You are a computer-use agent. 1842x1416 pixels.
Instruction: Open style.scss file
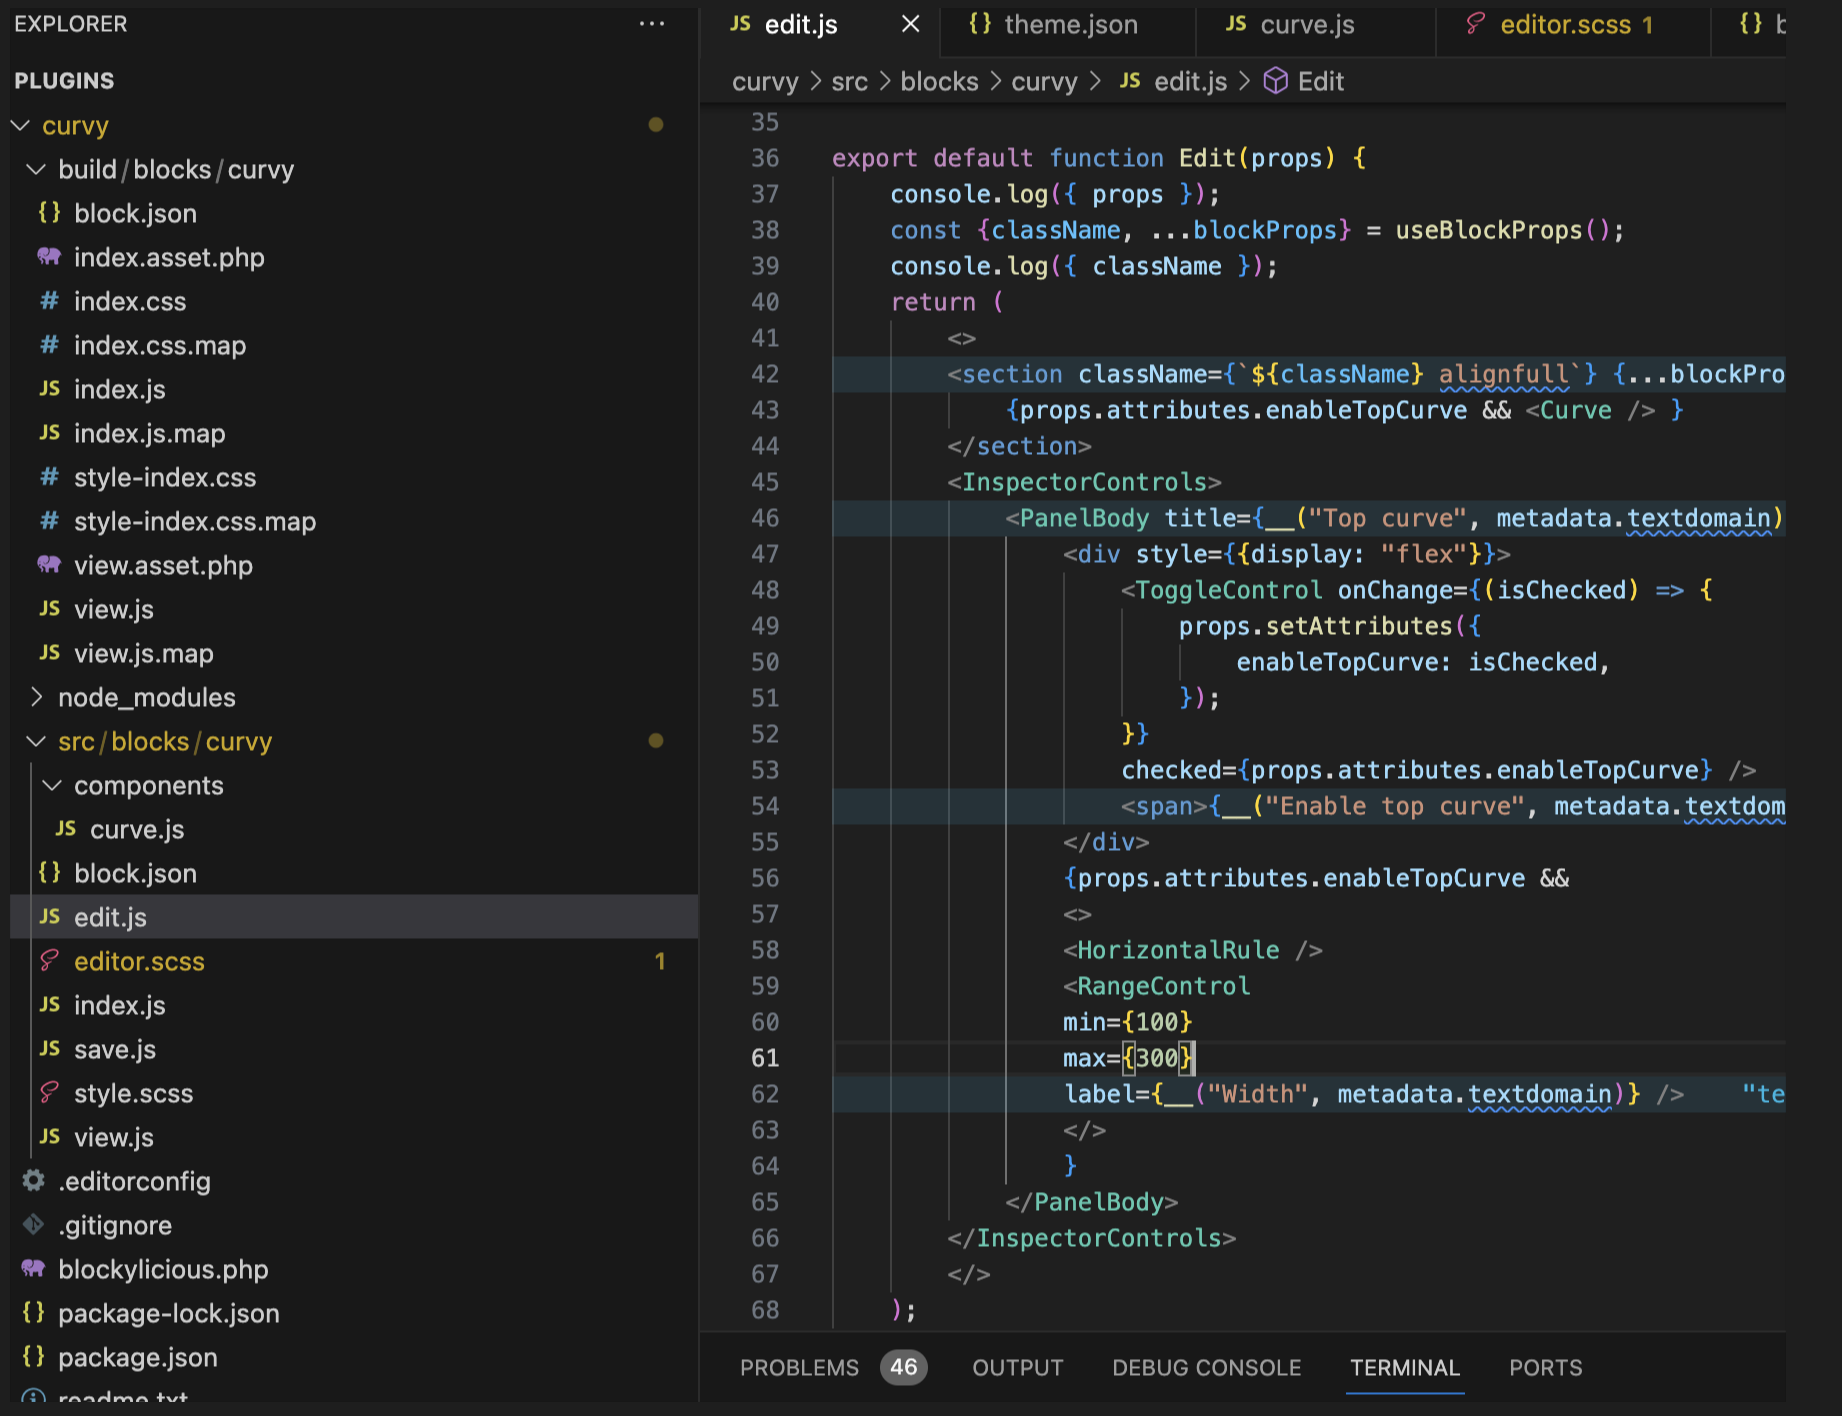click(354, 1093)
